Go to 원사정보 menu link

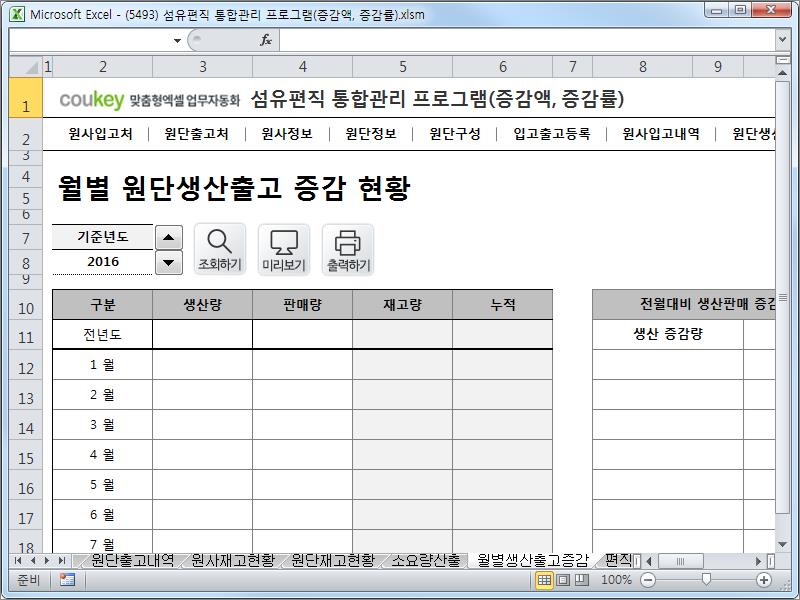[x=287, y=134]
